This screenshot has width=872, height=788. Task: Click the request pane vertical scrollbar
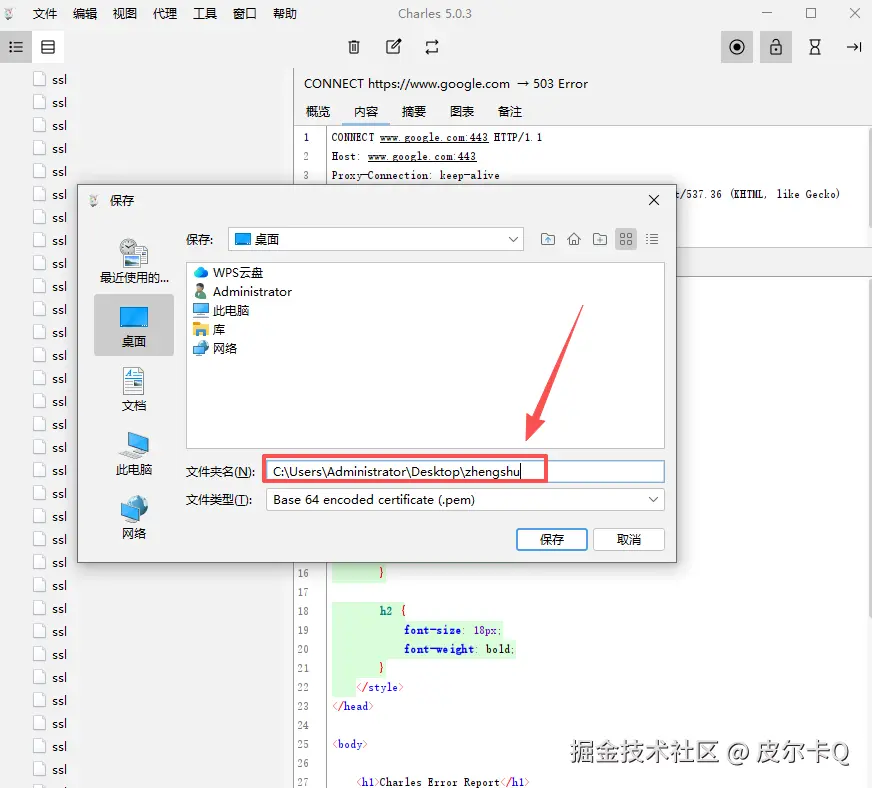pos(869,178)
